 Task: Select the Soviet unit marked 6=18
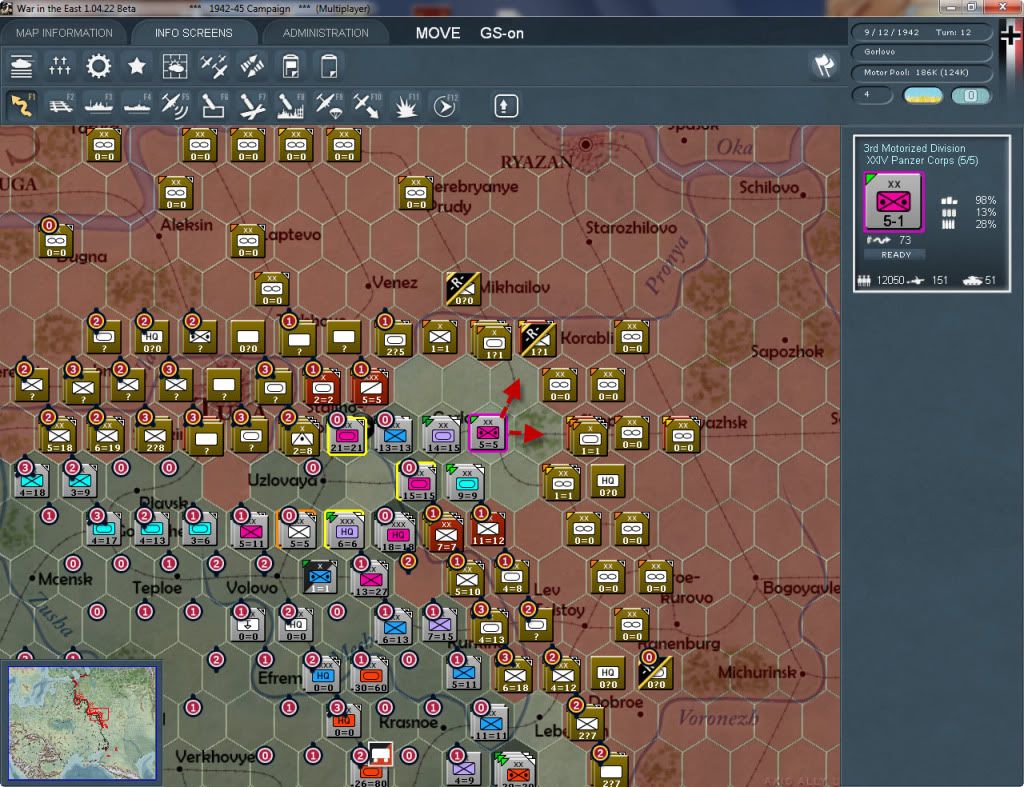pos(515,675)
